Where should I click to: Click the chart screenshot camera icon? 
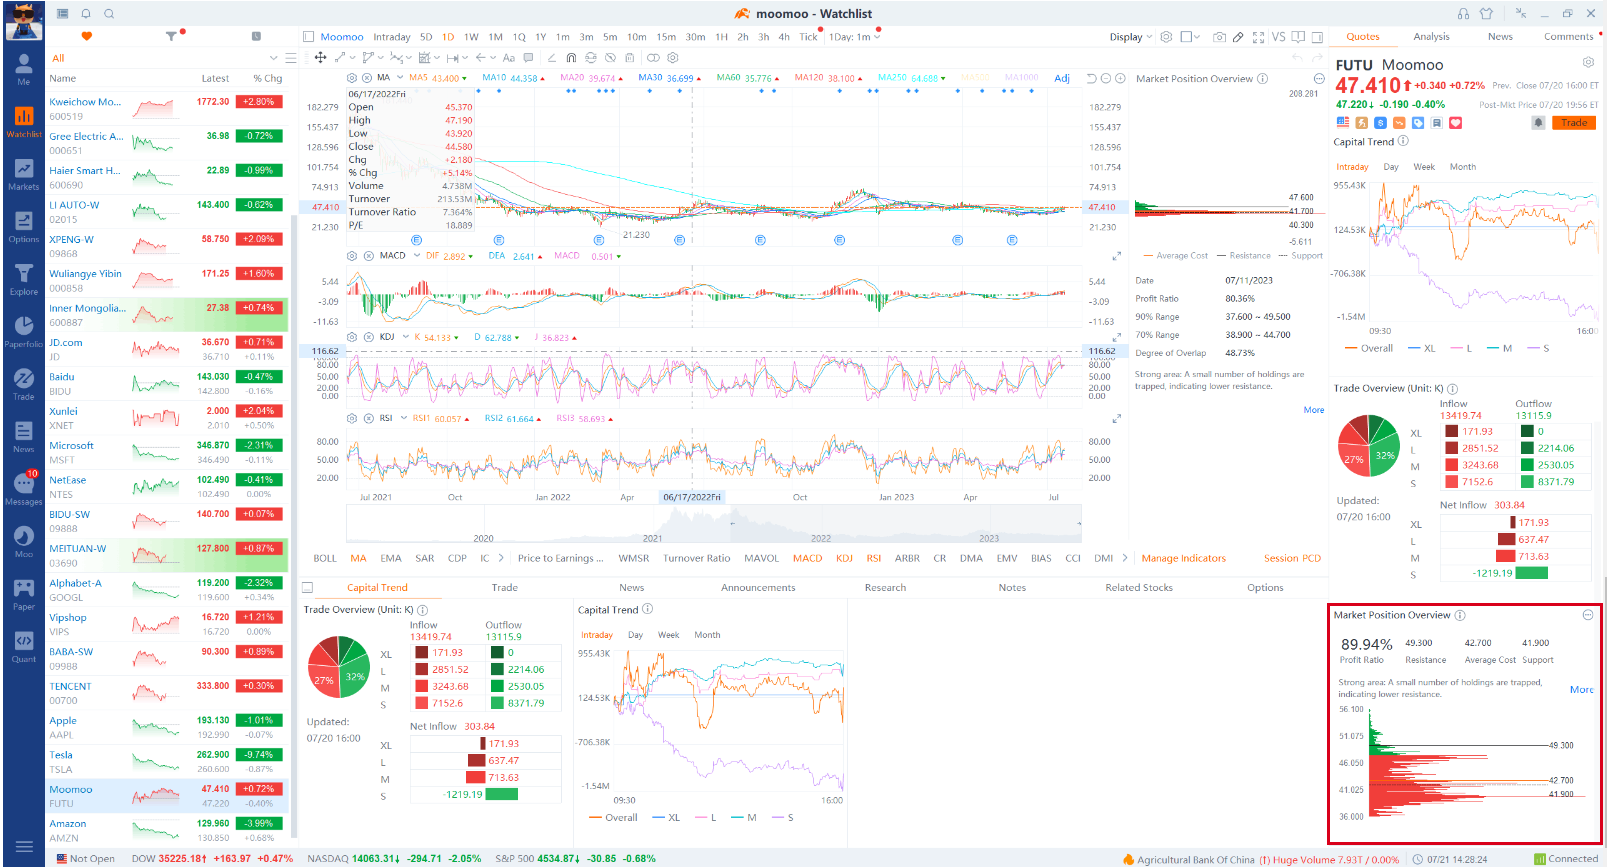[1219, 37]
